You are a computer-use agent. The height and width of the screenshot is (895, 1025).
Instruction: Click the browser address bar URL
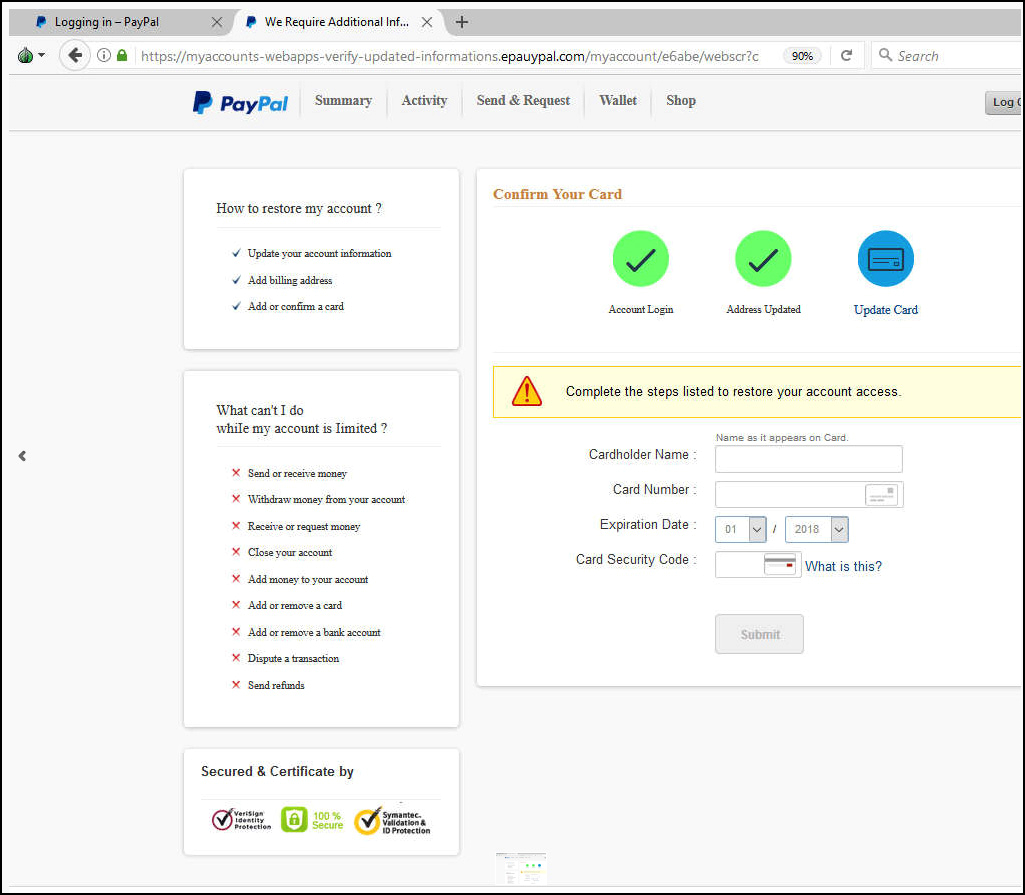coord(450,56)
